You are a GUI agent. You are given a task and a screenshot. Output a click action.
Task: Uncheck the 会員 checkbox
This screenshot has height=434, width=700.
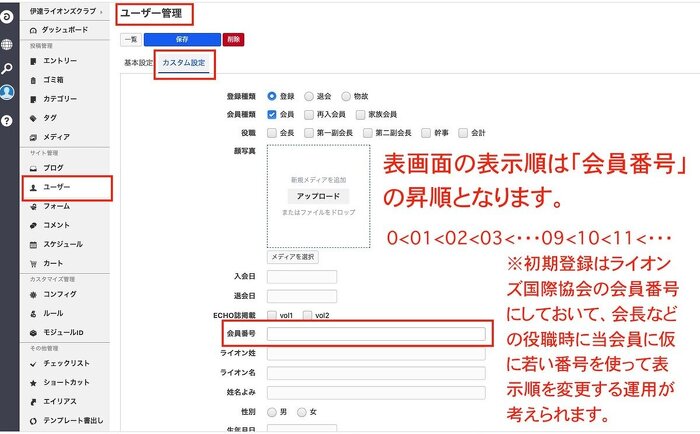click(x=272, y=114)
